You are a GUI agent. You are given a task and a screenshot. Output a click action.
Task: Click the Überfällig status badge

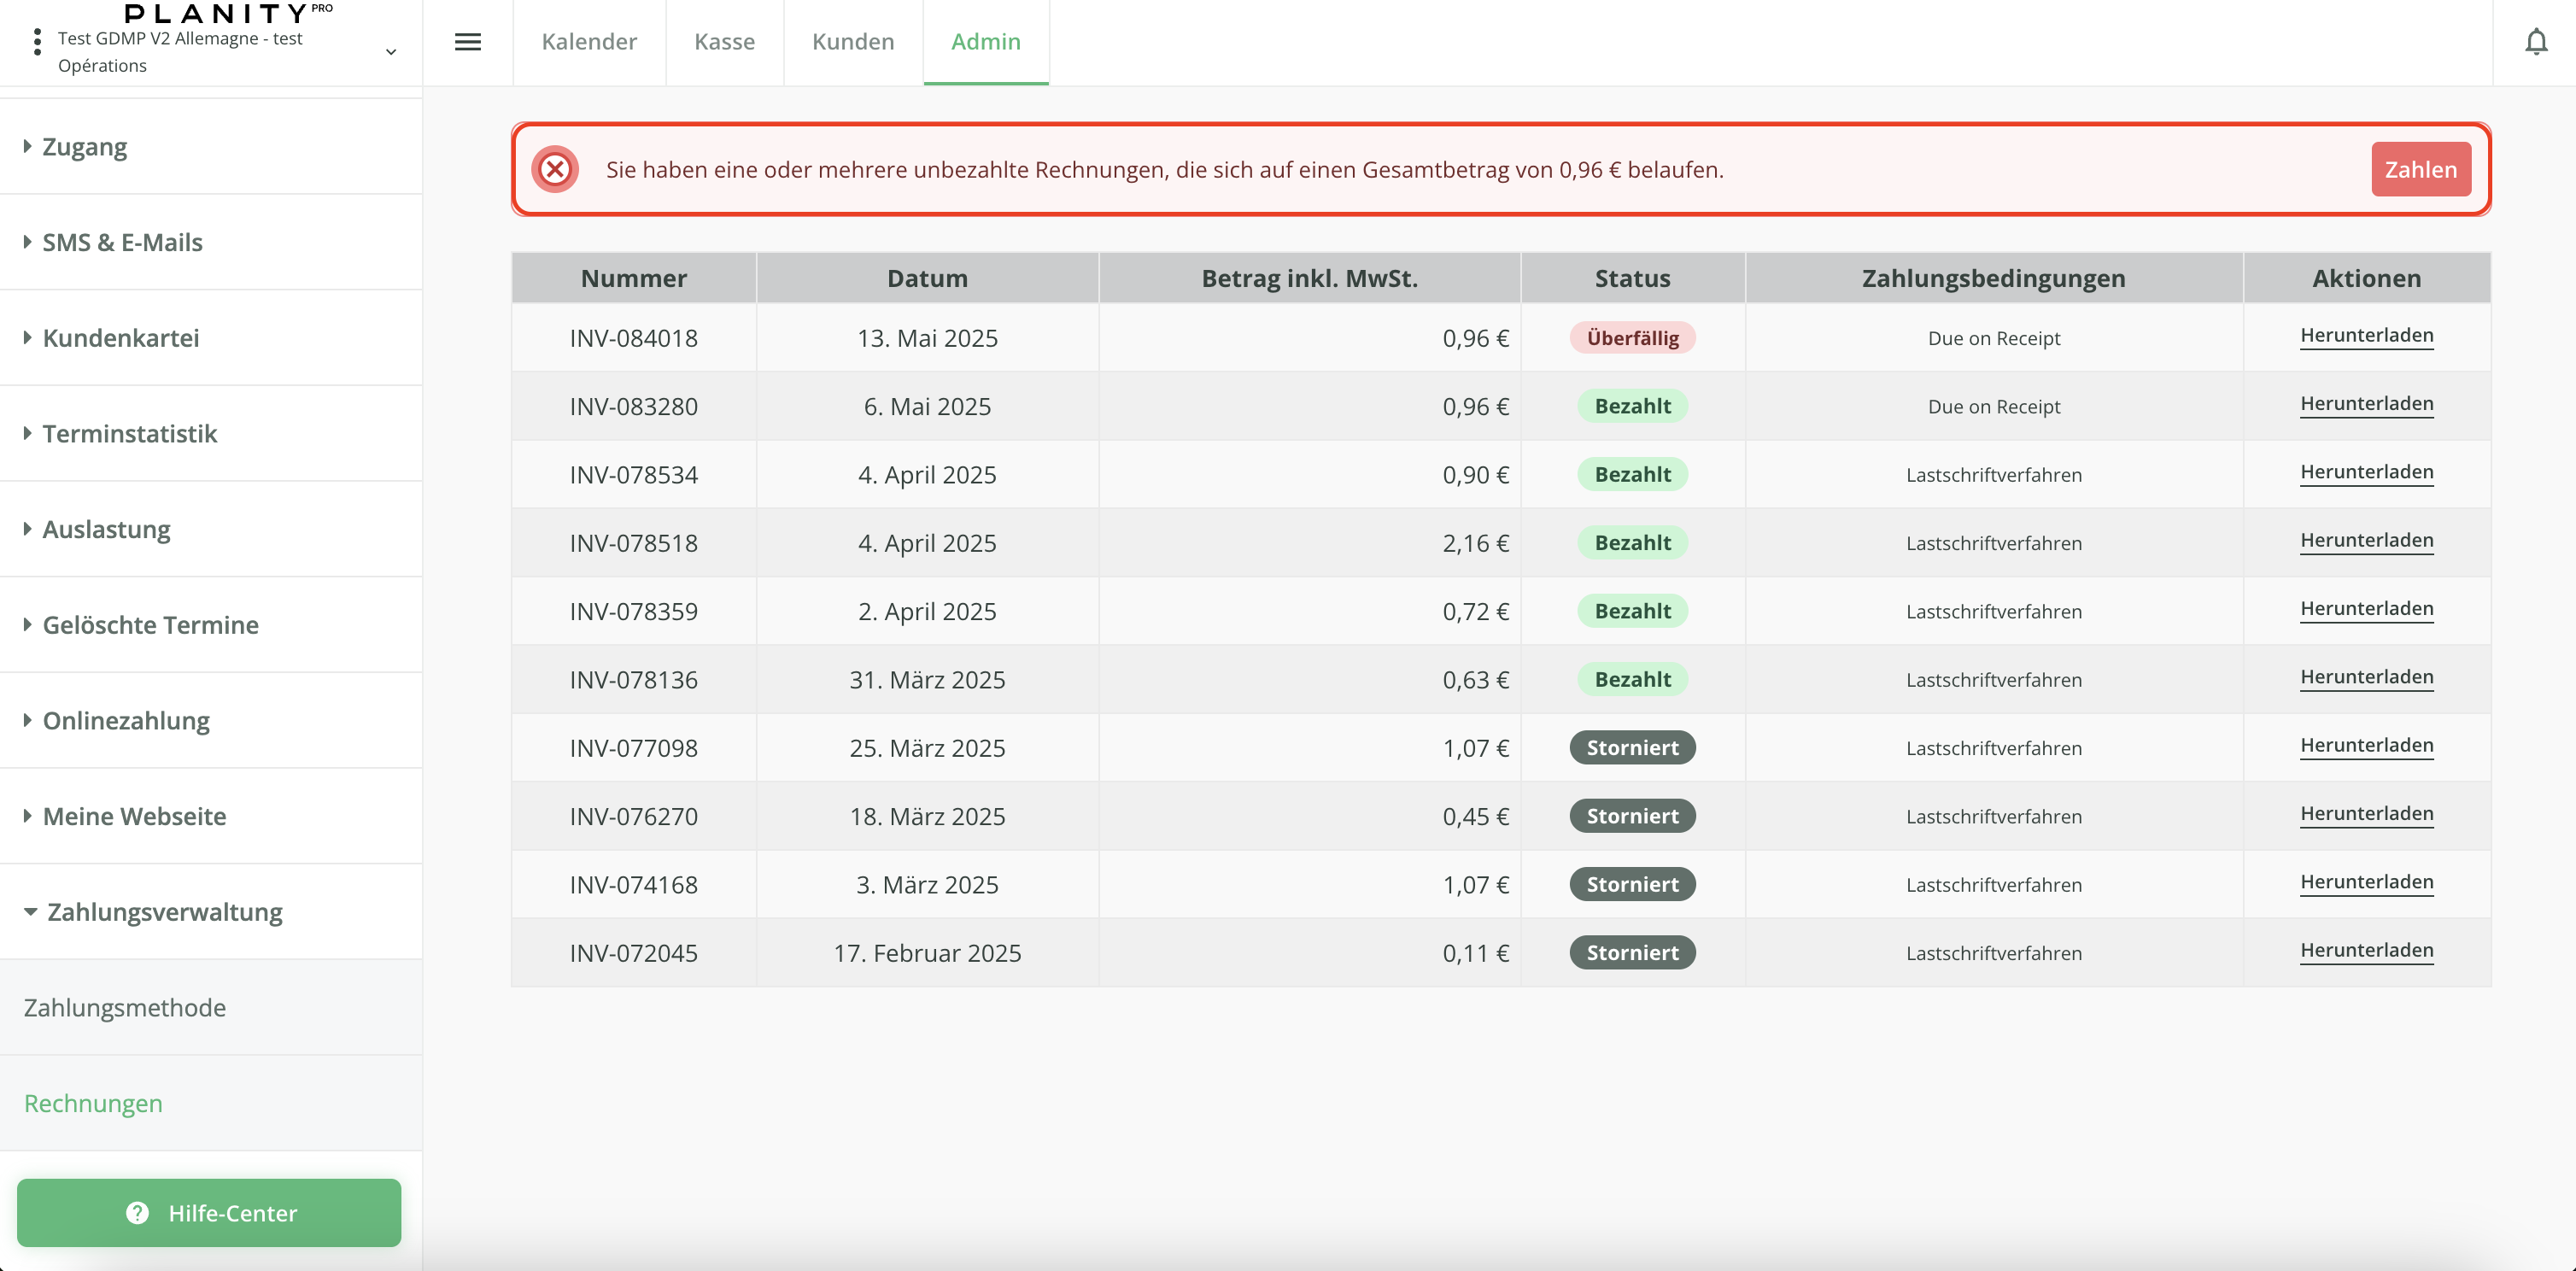(x=1632, y=338)
